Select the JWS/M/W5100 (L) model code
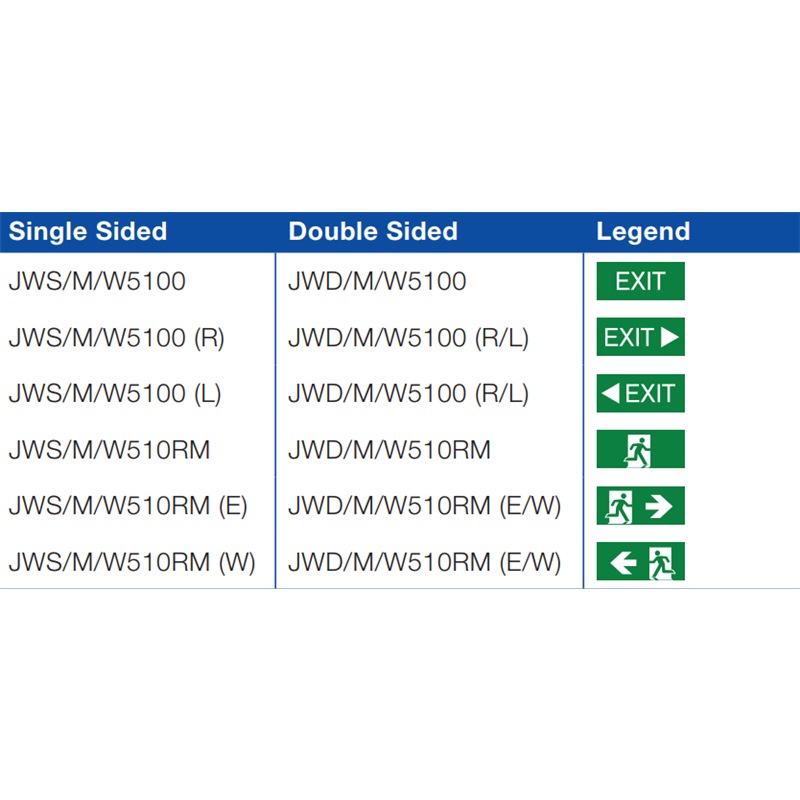The image size is (800, 800). (115, 394)
